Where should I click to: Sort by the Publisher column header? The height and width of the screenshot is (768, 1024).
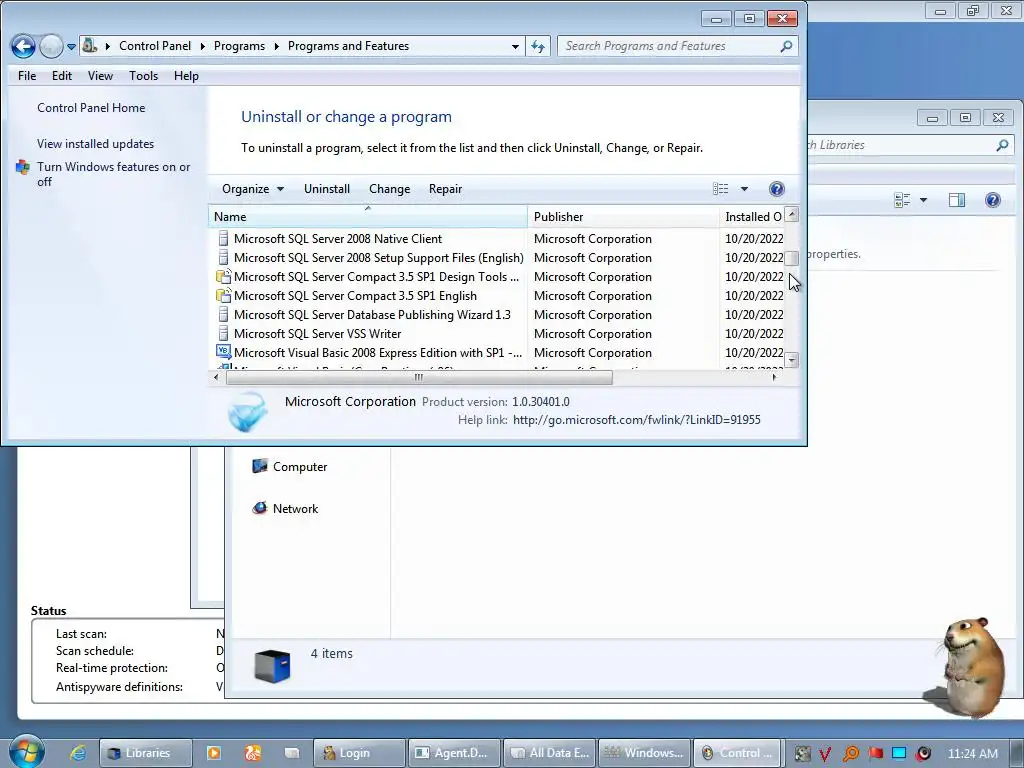(x=623, y=217)
